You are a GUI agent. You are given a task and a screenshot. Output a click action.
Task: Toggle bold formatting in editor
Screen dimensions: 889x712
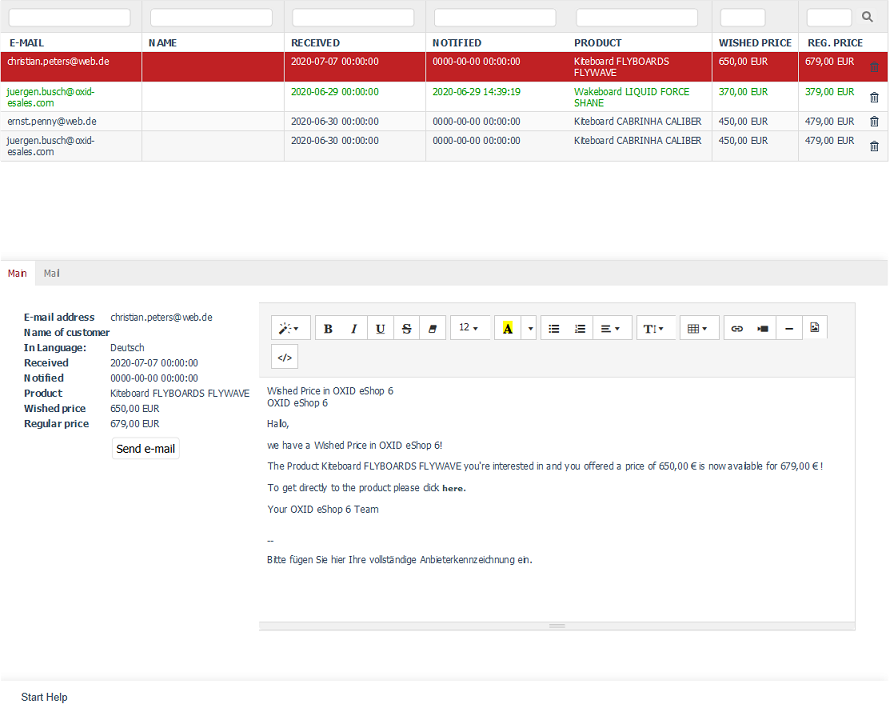[328, 328]
